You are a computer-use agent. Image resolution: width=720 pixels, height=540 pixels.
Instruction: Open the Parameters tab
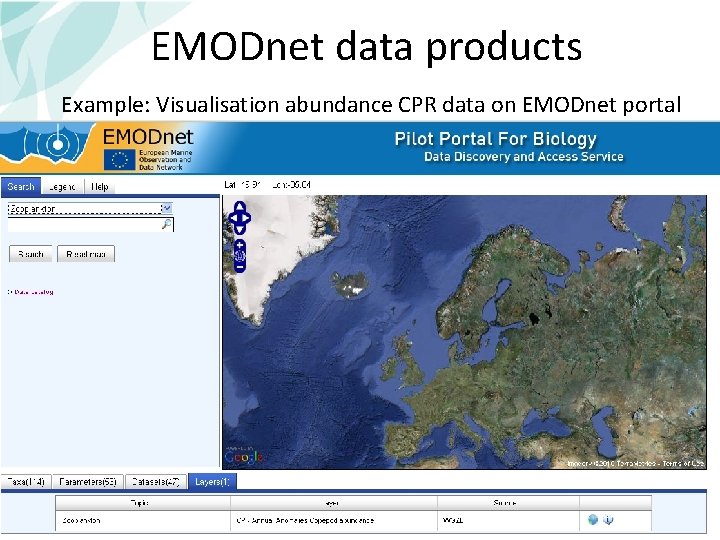[x=88, y=482]
